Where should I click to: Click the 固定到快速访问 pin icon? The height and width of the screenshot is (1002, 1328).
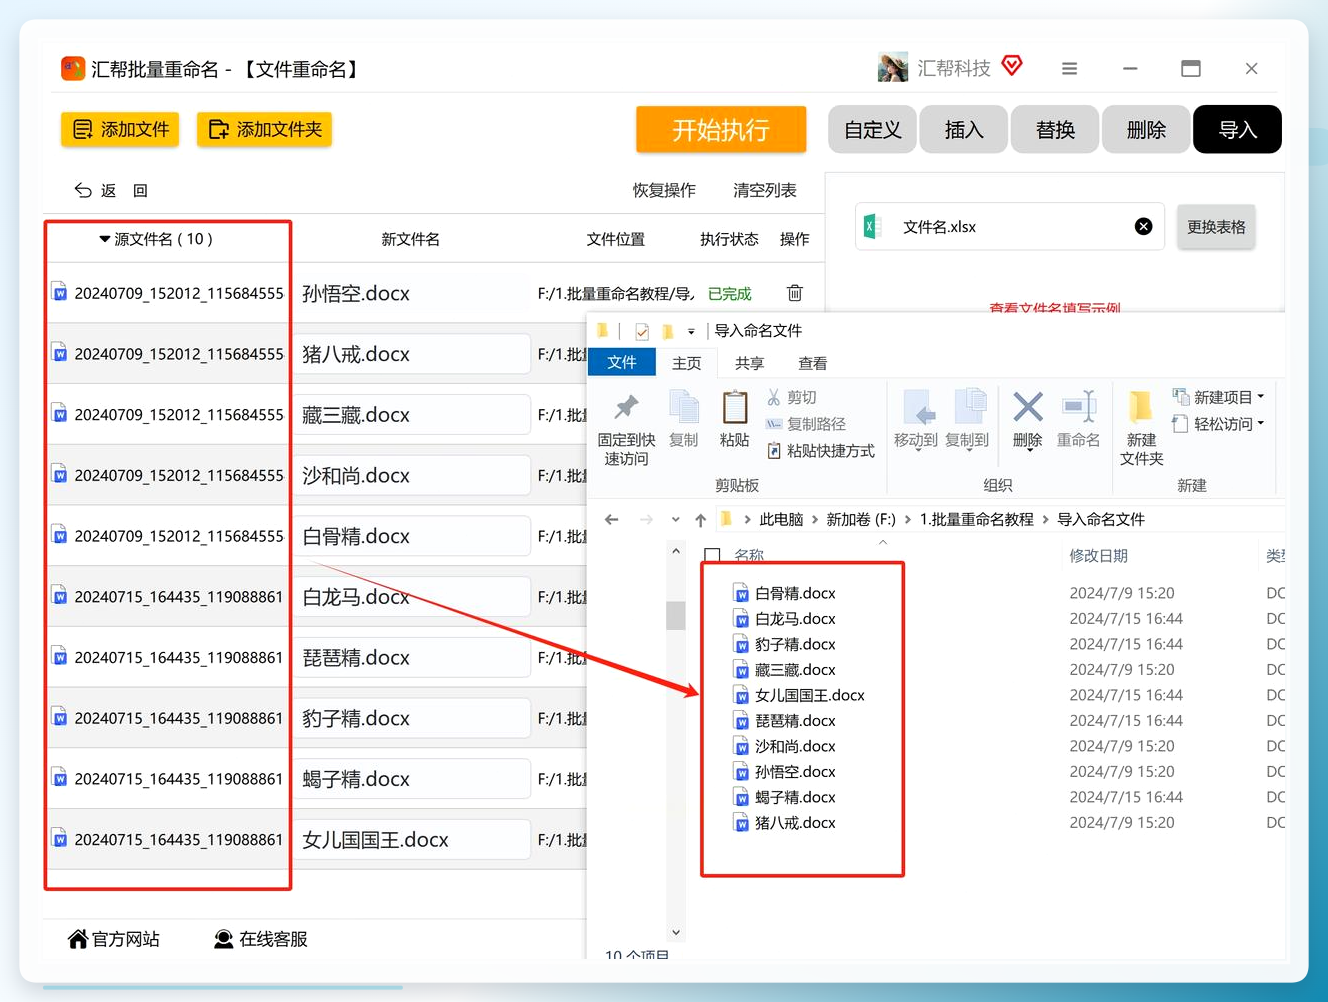[x=626, y=407]
